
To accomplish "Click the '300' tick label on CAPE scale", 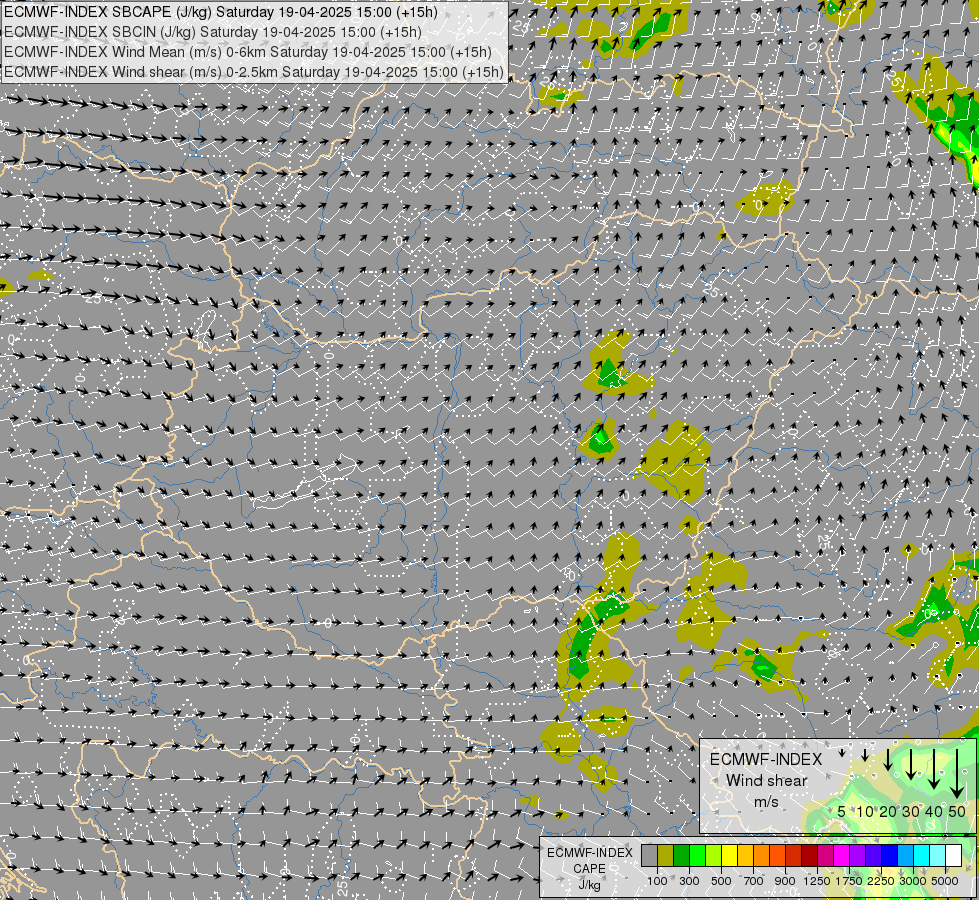I will click(689, 881).
